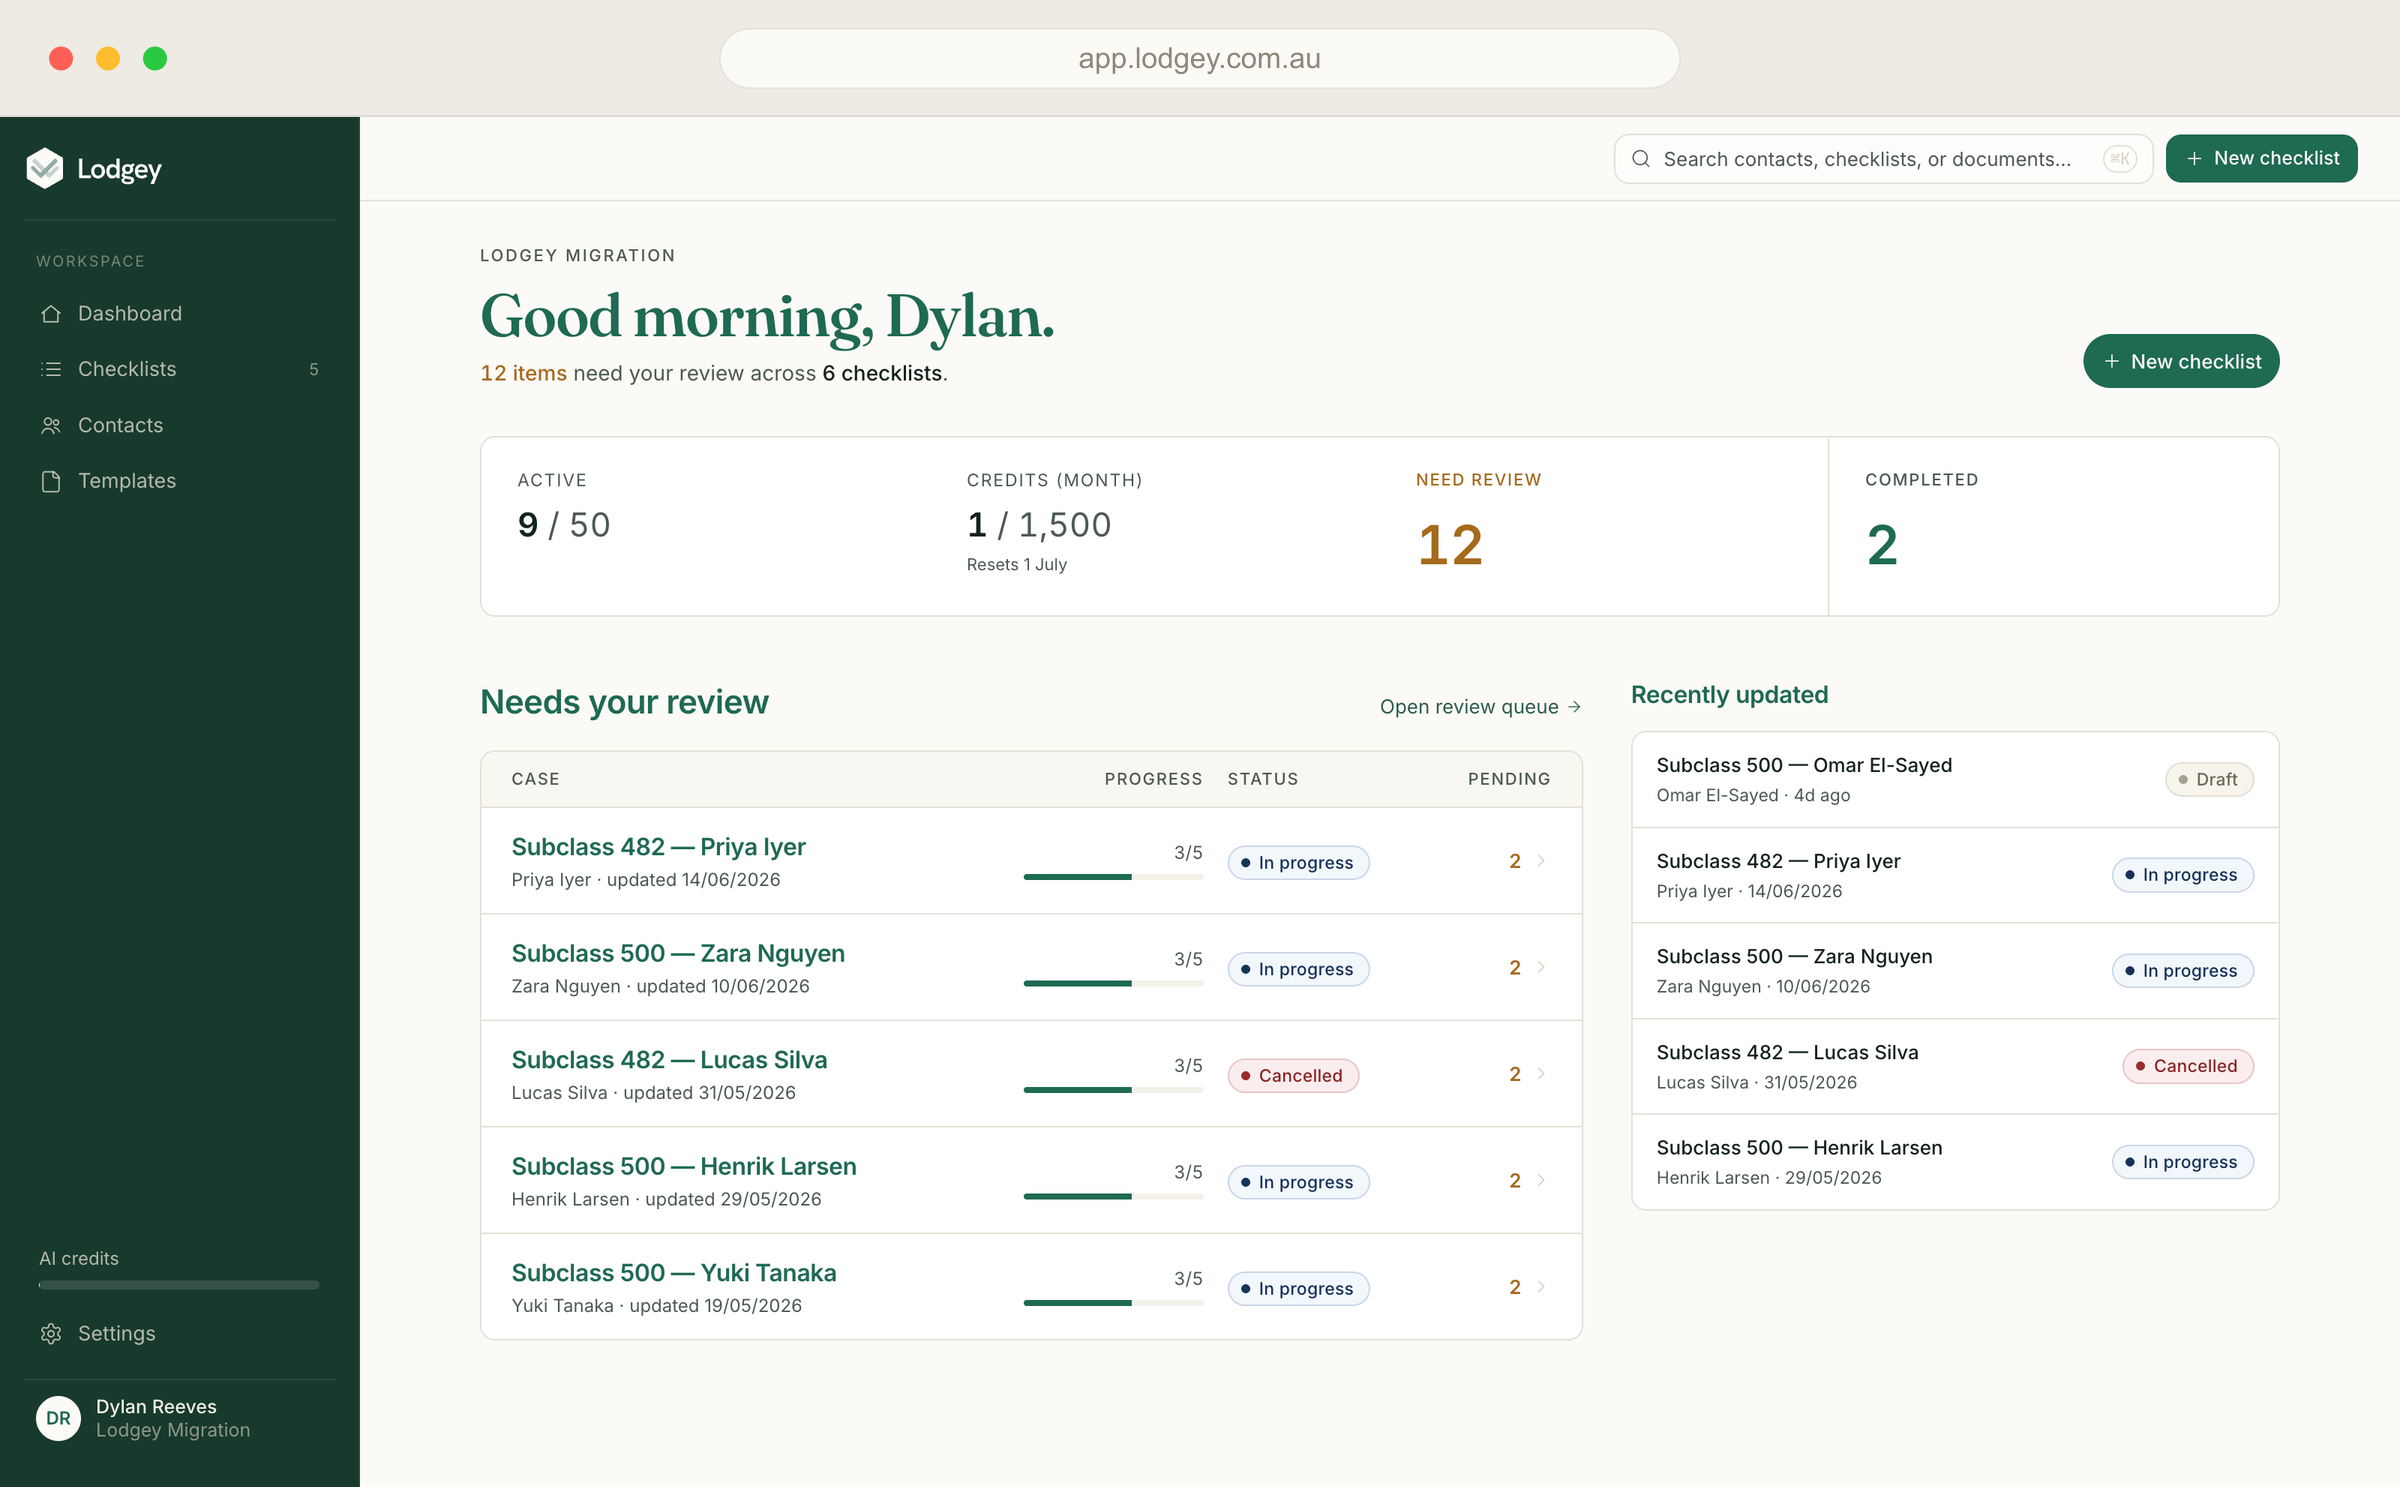This screenshot has height=1487, width=2400.
Task: Expand the Yuki Tanaka row chevron
Action: (1541, 1287)
